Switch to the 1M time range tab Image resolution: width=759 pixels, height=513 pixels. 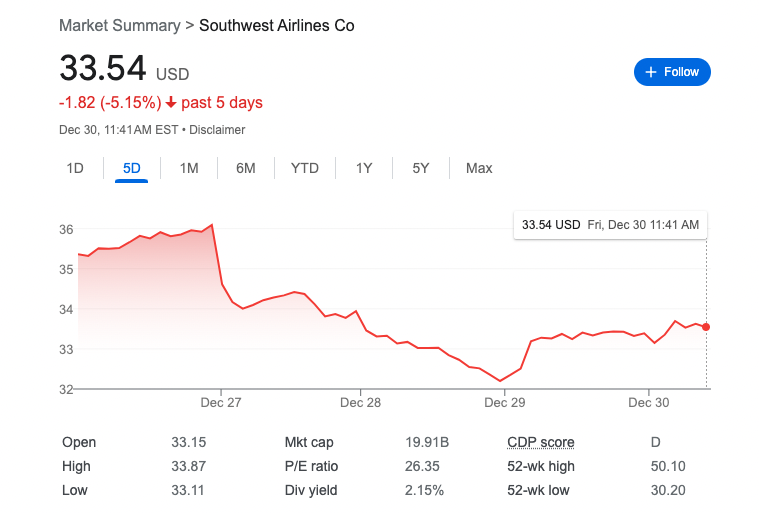(x=189, y=168)
